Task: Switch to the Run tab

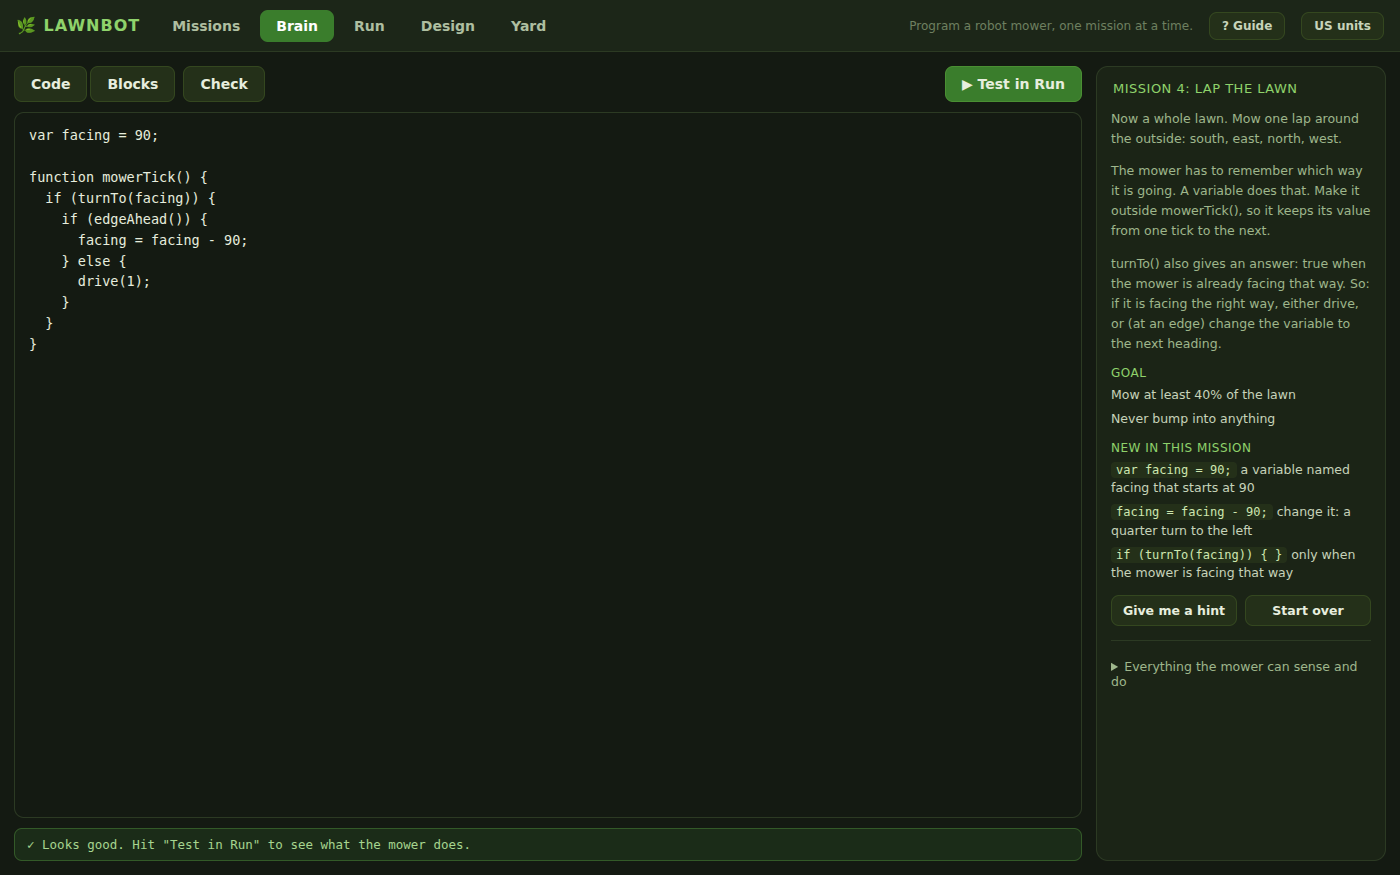Action: tap(369, 26)
